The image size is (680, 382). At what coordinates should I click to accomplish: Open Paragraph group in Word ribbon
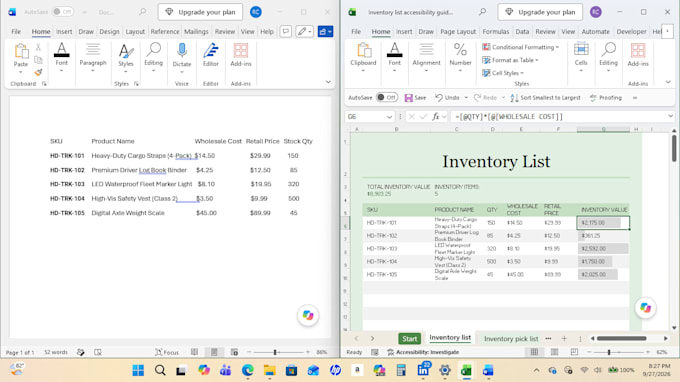93,57
